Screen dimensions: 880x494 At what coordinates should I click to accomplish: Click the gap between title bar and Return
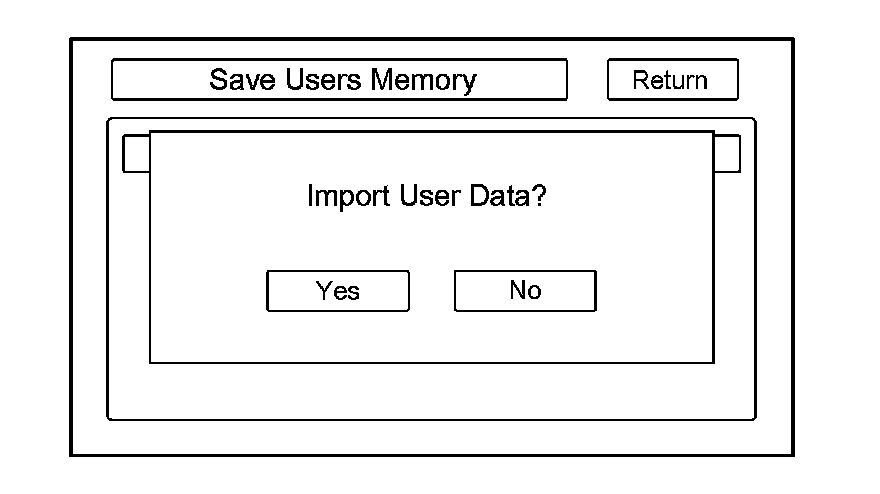(587, 80)
